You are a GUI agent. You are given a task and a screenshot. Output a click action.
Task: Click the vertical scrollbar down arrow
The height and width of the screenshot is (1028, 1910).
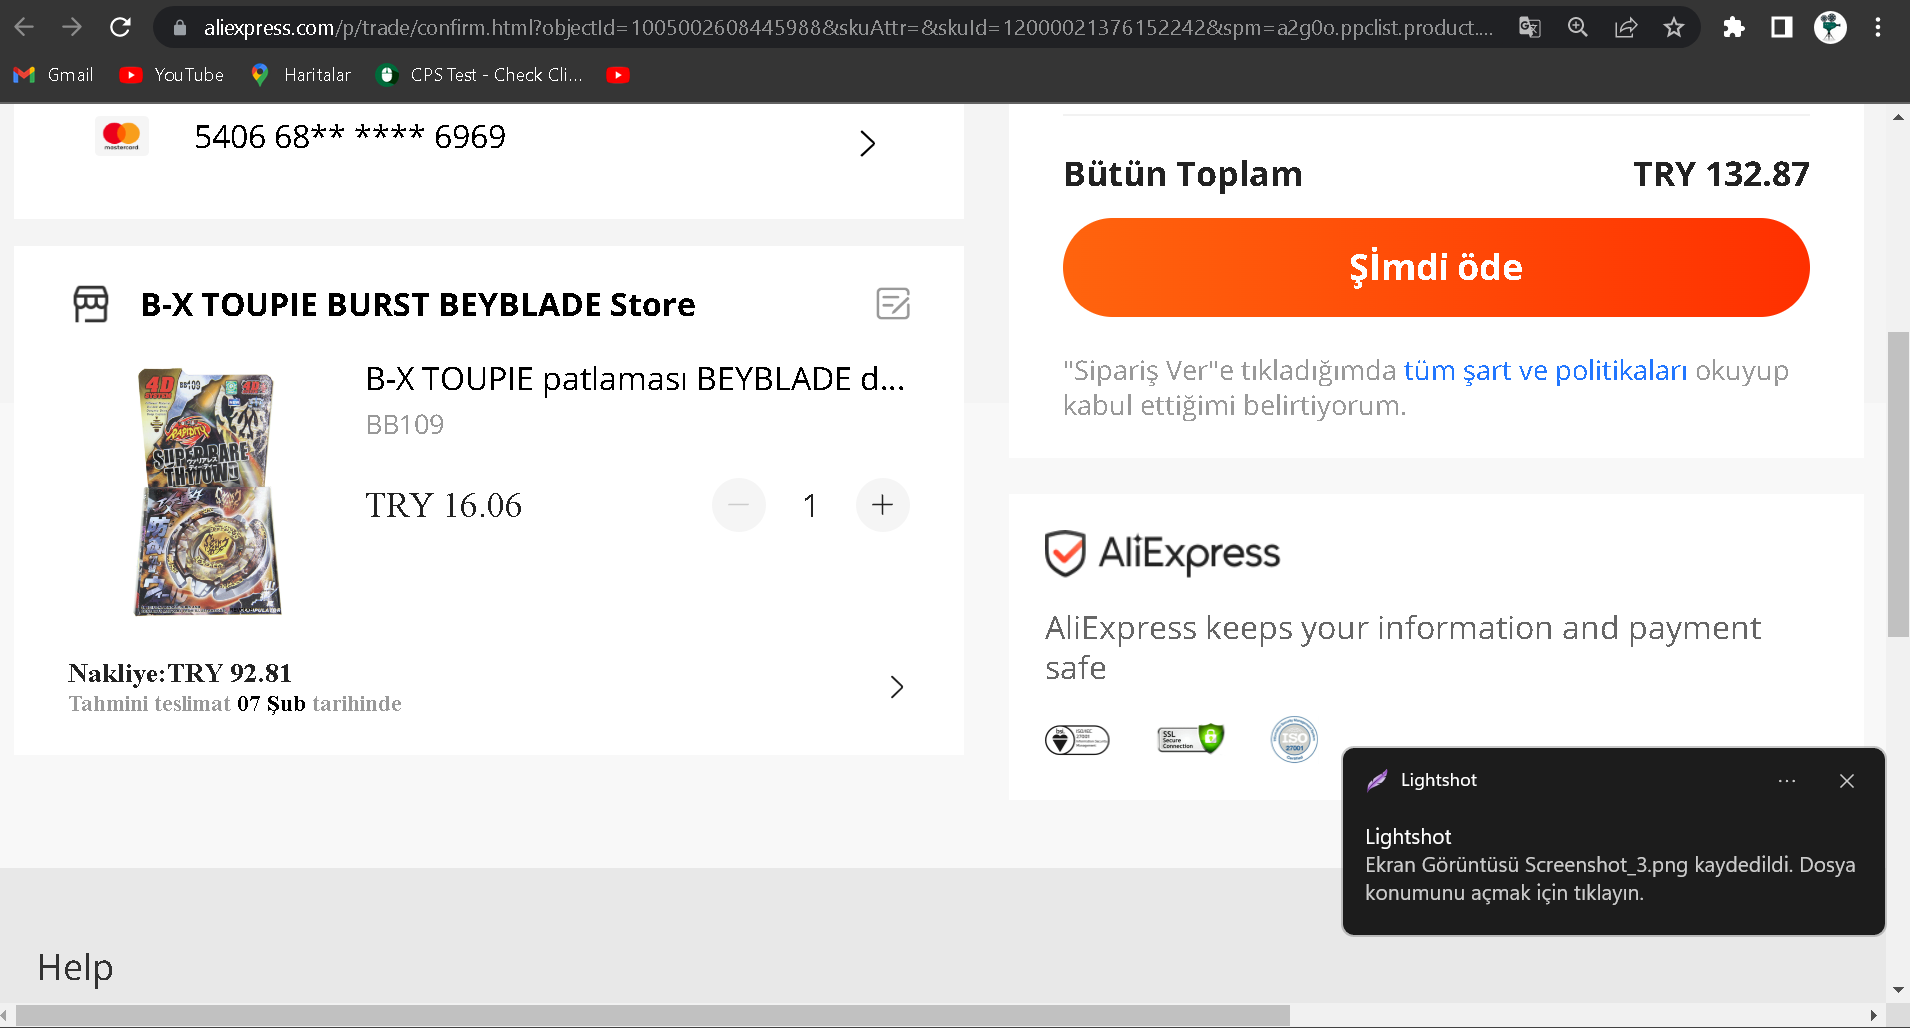click(x=1898, y=991)
